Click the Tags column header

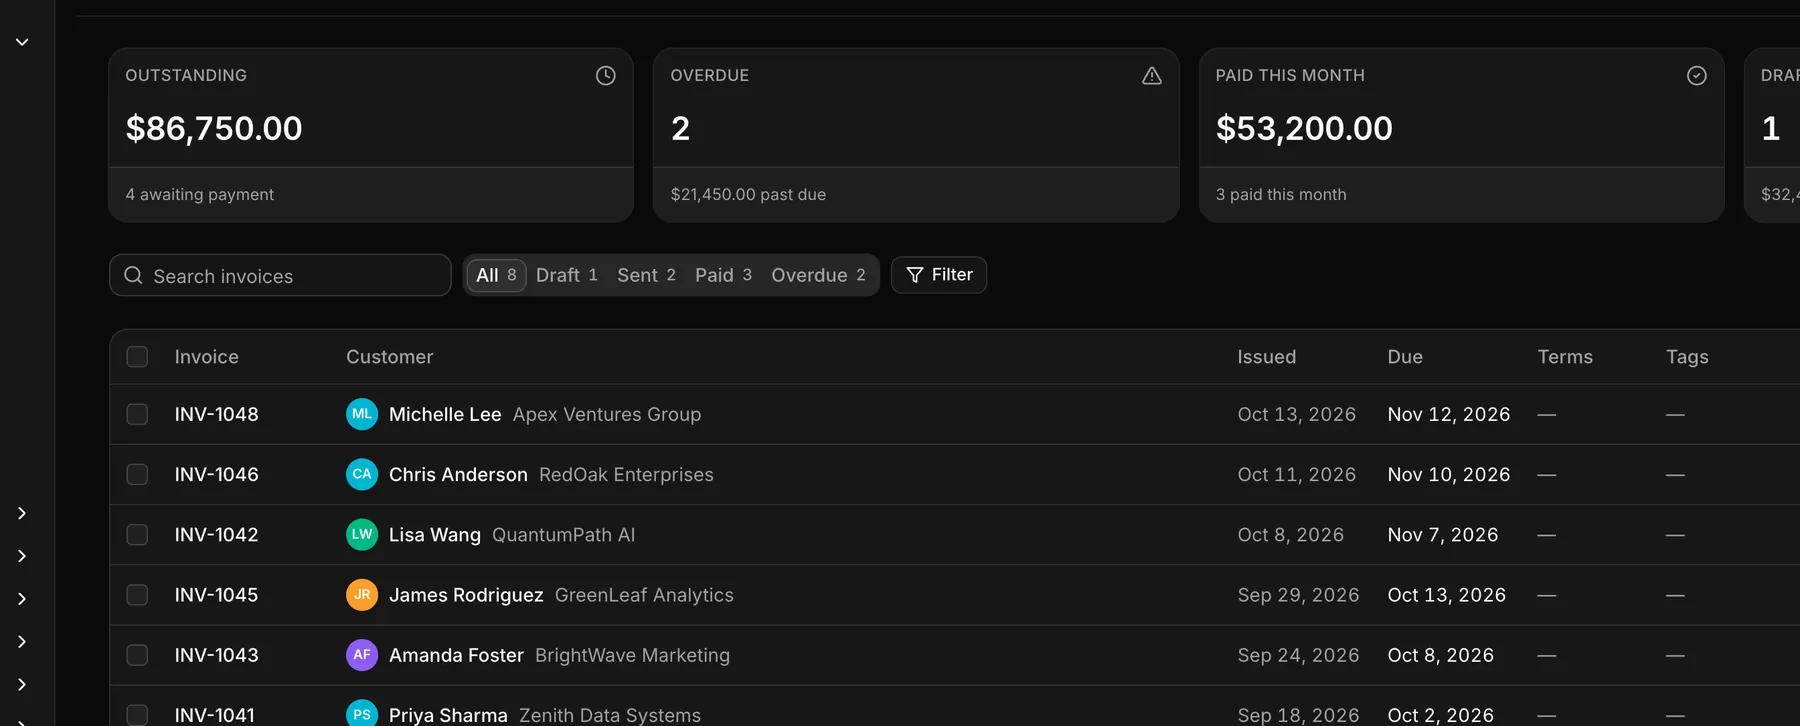(1687, 357)
